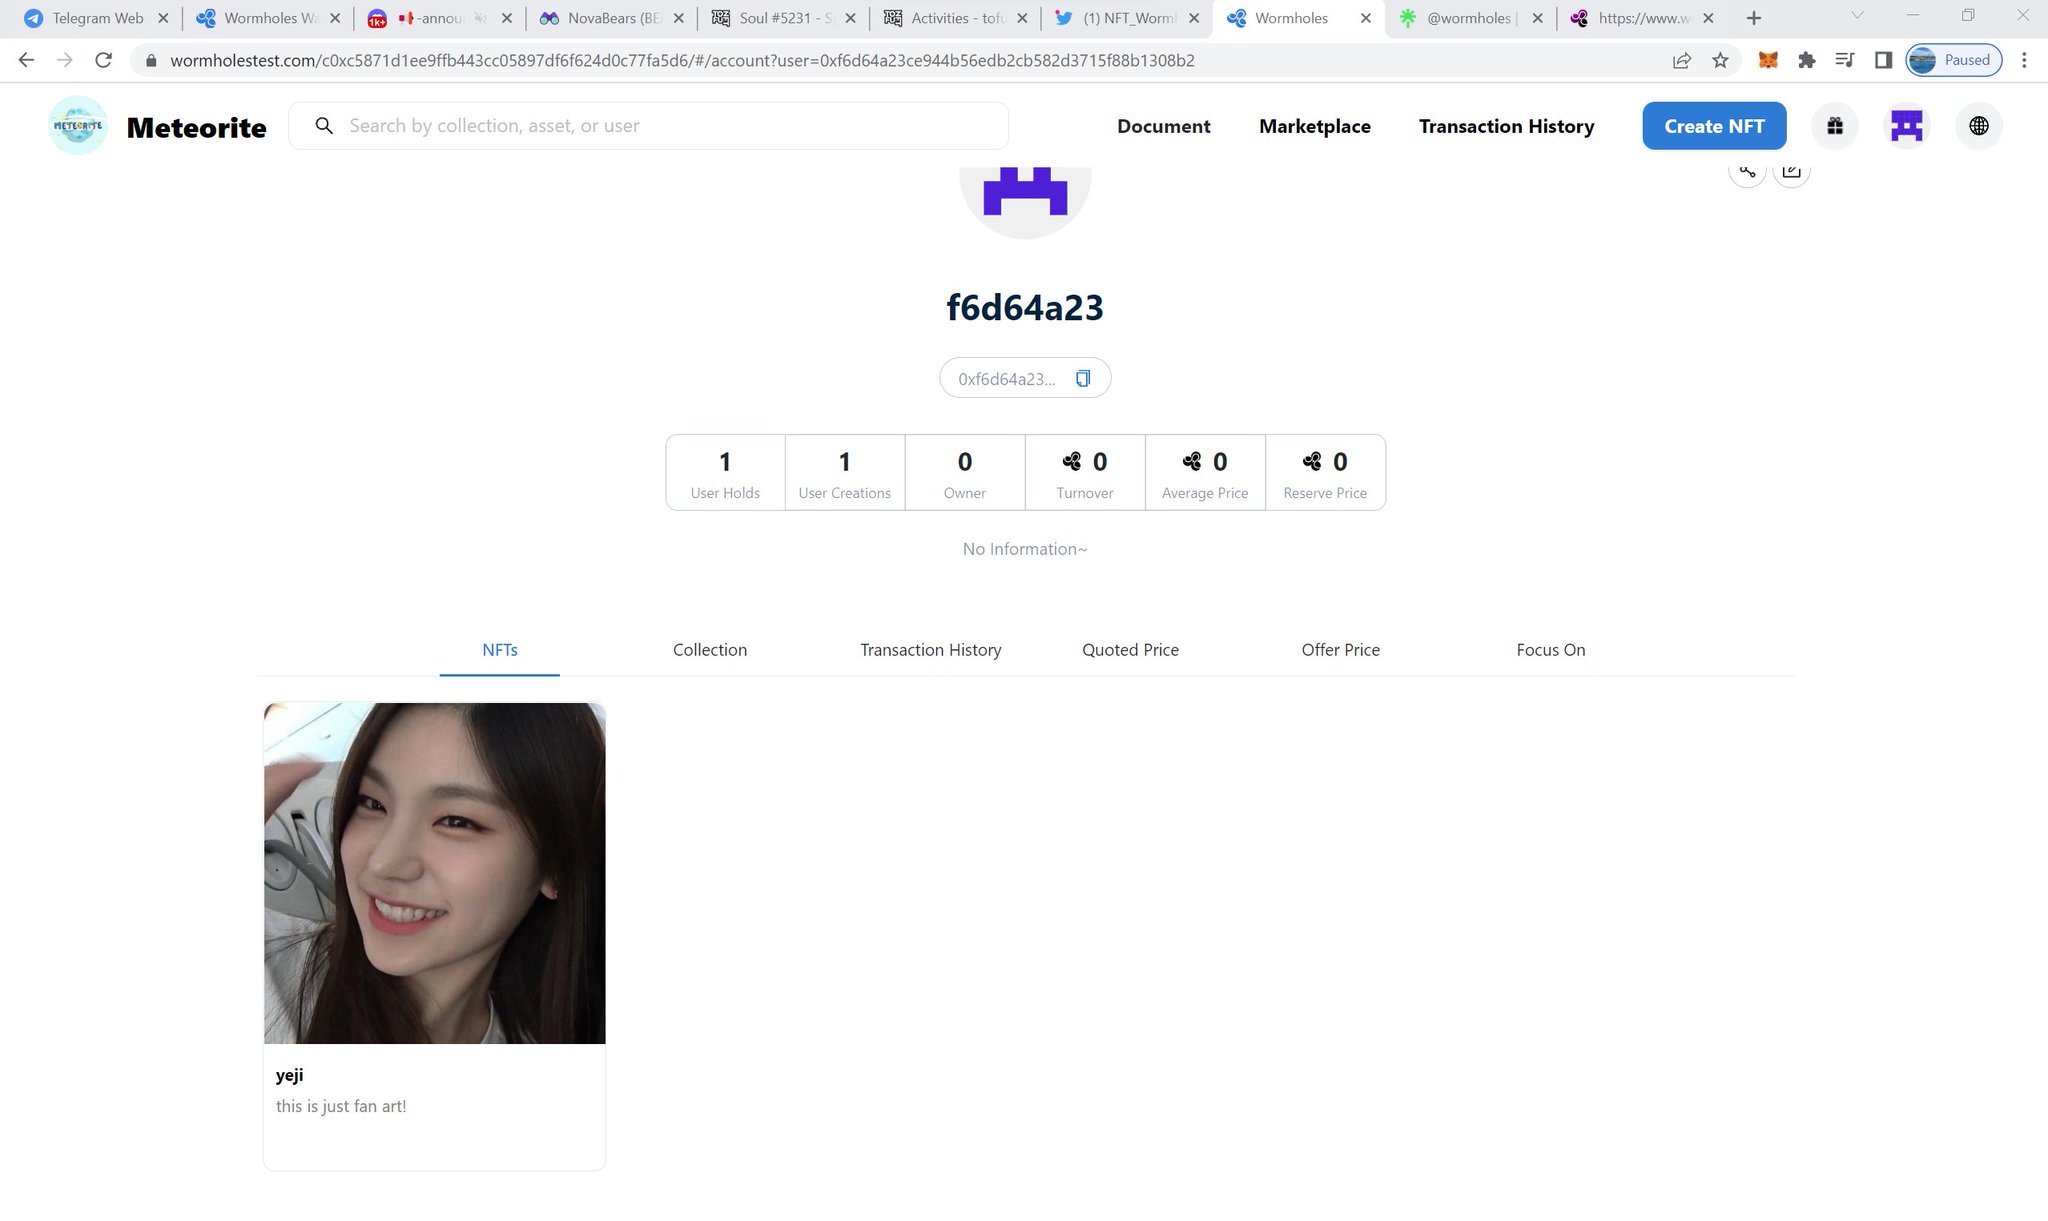
Task: Go to Transaction History in the header
Action: (1506, 126)
